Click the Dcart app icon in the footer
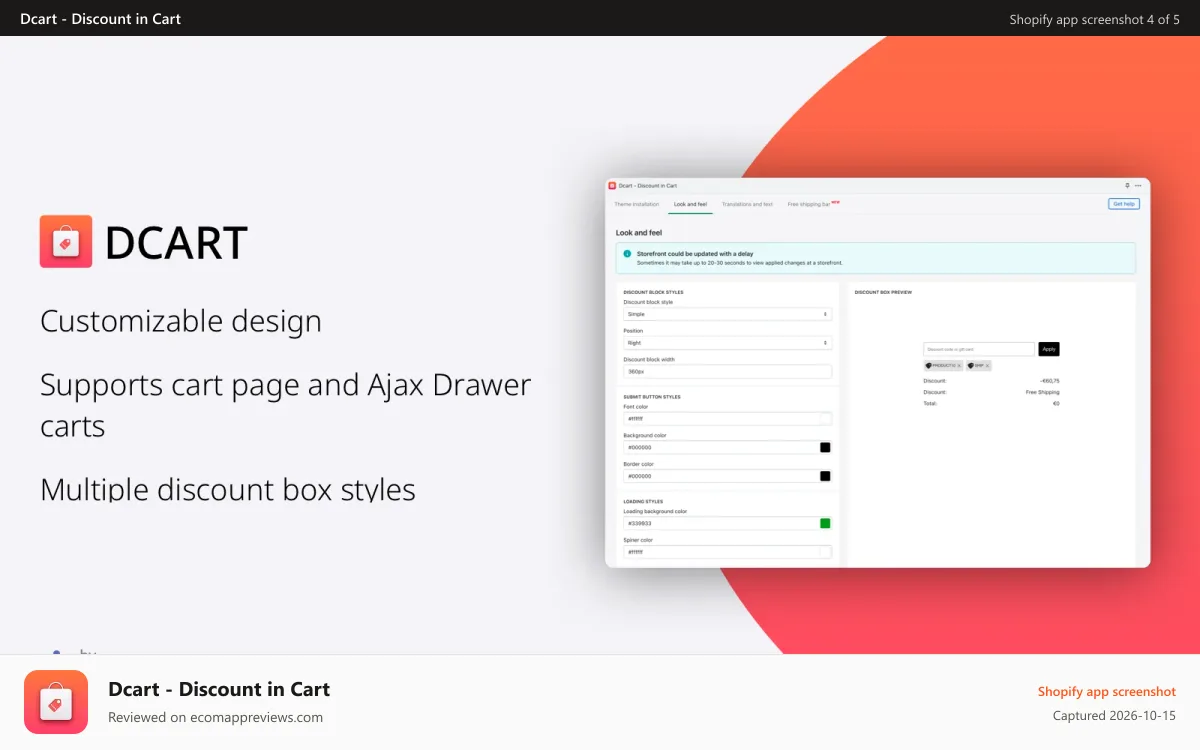Screen dimensions: 1200x750 pos(56,702)
